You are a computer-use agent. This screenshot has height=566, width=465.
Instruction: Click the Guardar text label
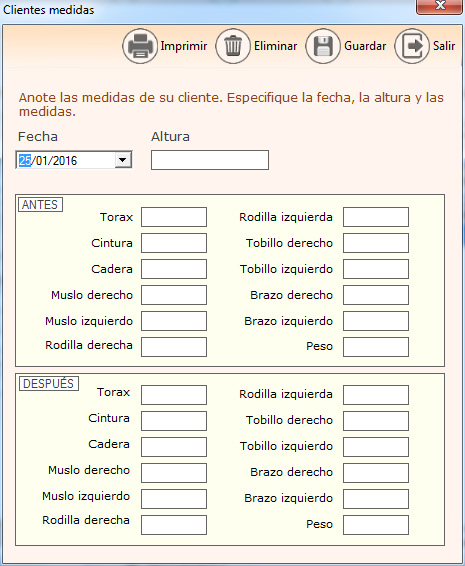point(365,46)
